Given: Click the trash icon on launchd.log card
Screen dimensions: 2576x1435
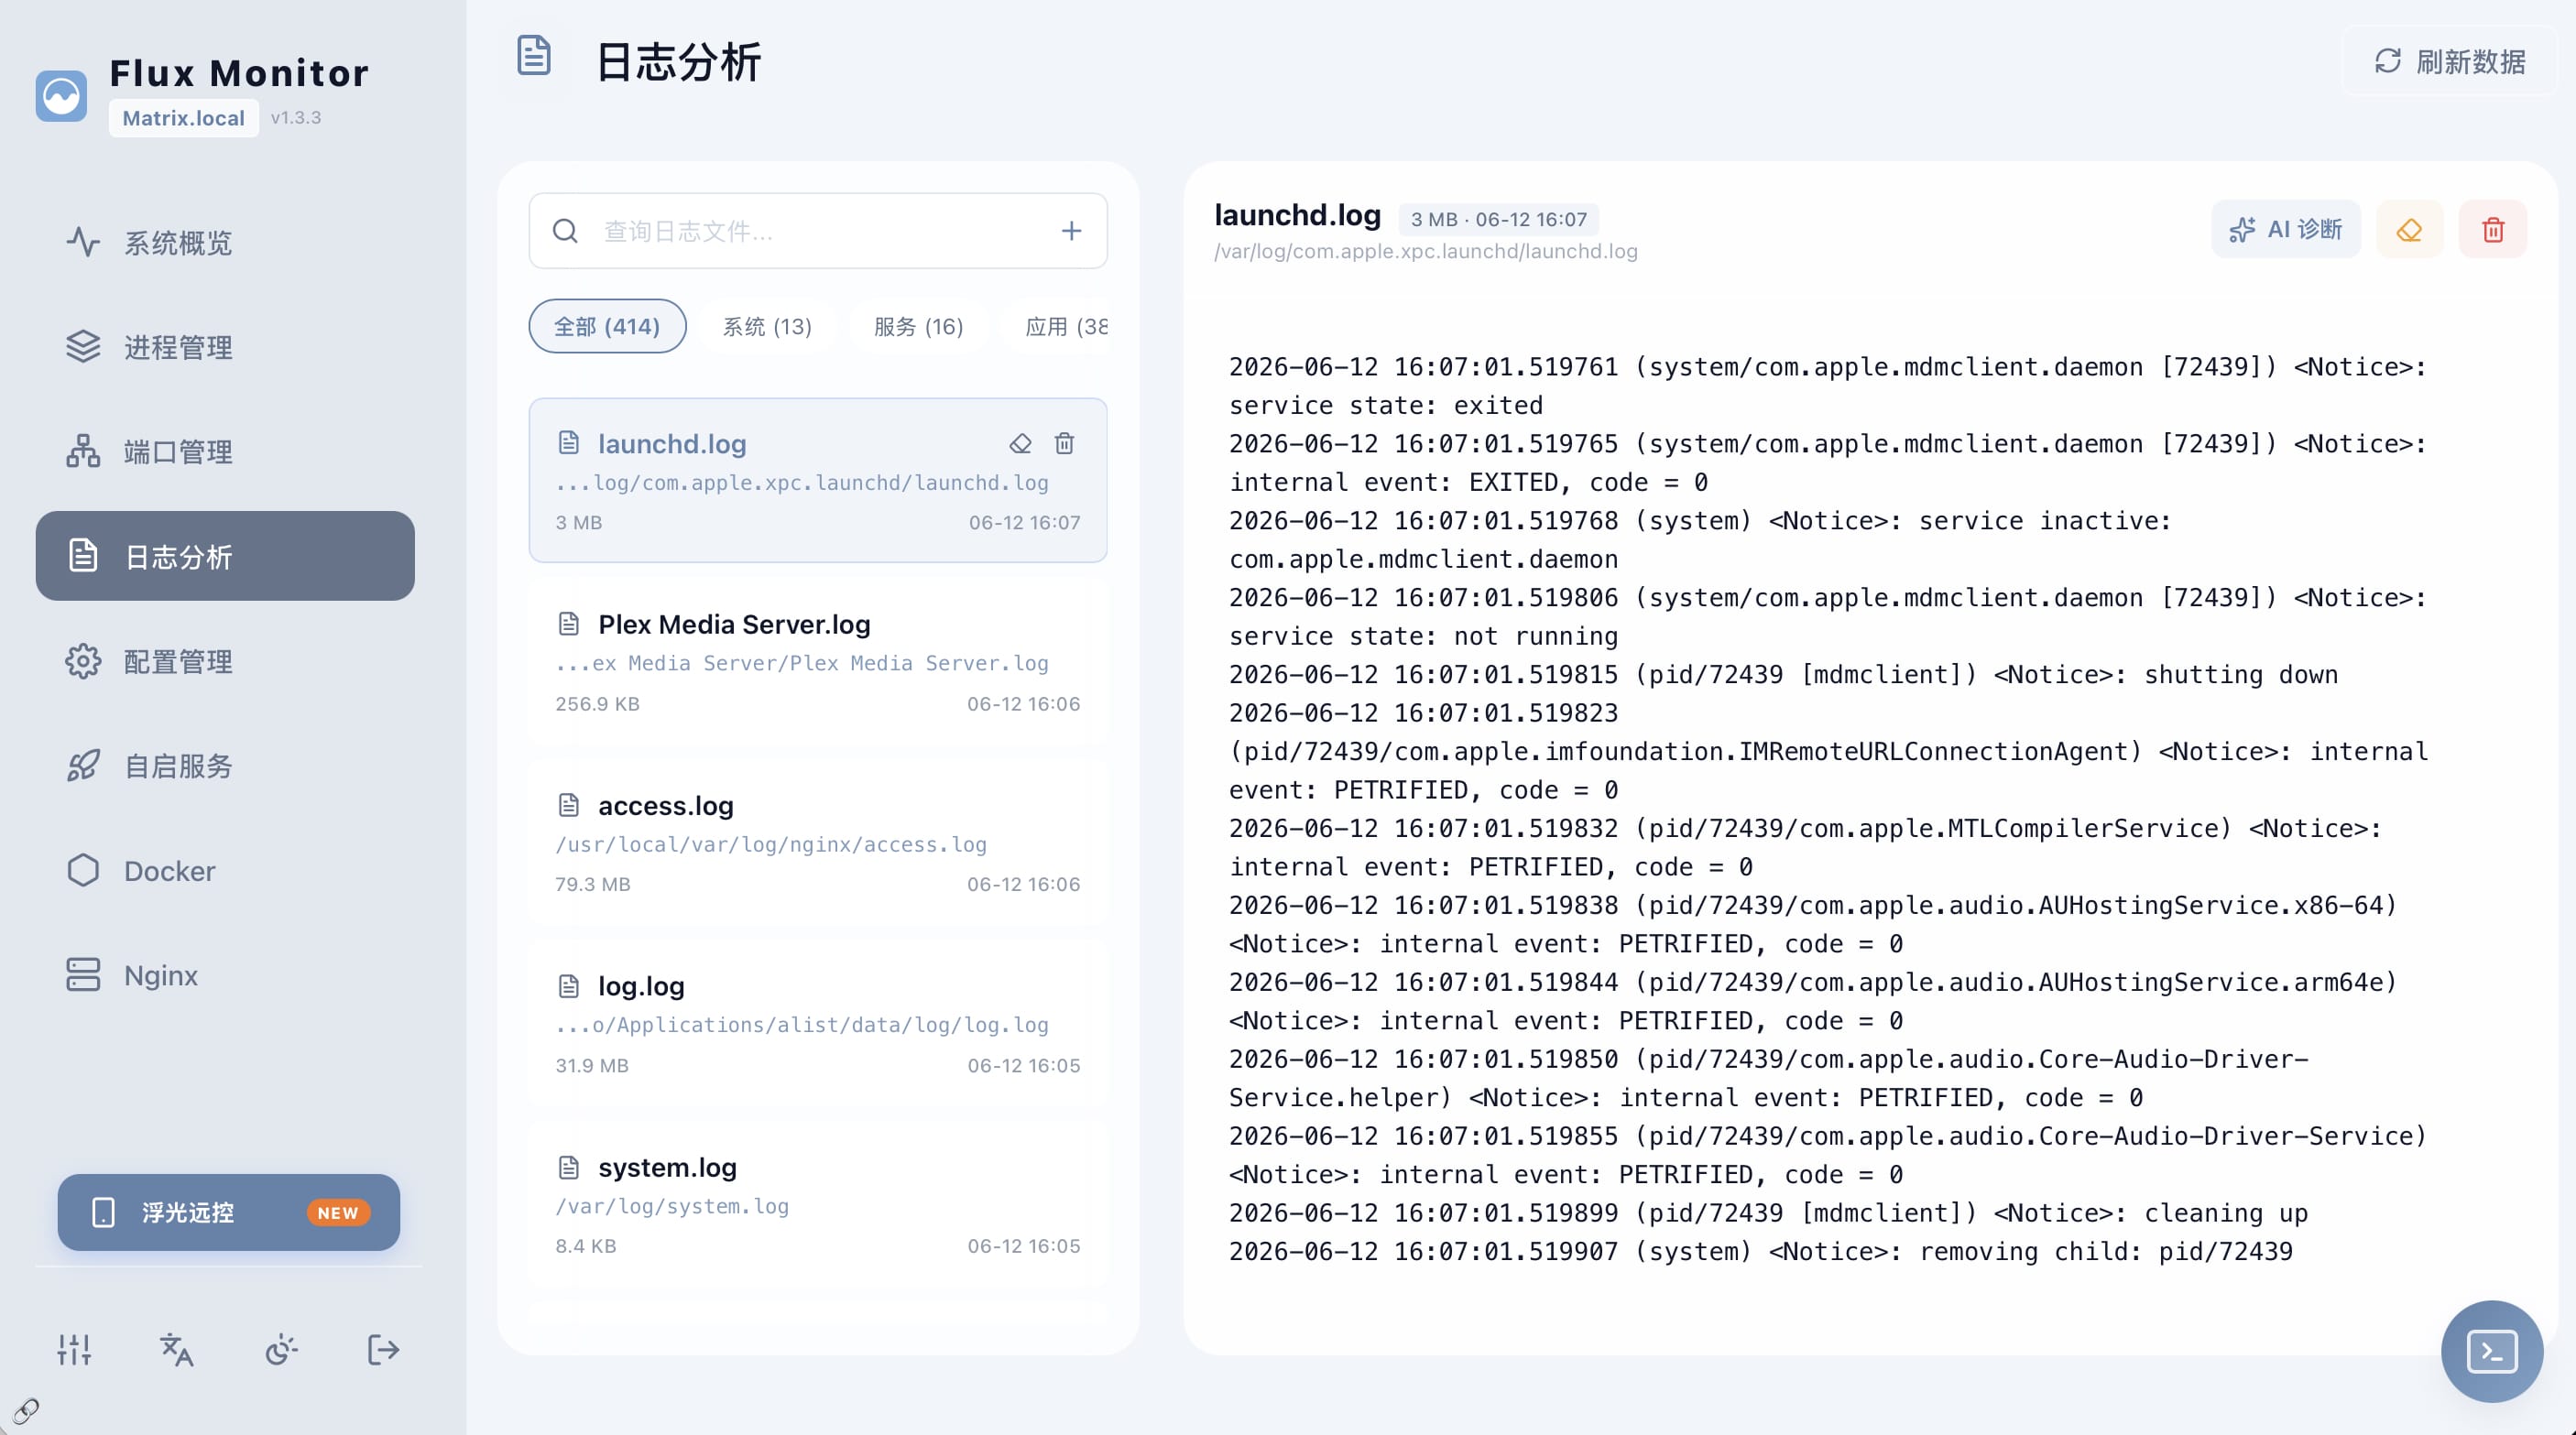Looking at the screenshot, I should point(1064,443).
